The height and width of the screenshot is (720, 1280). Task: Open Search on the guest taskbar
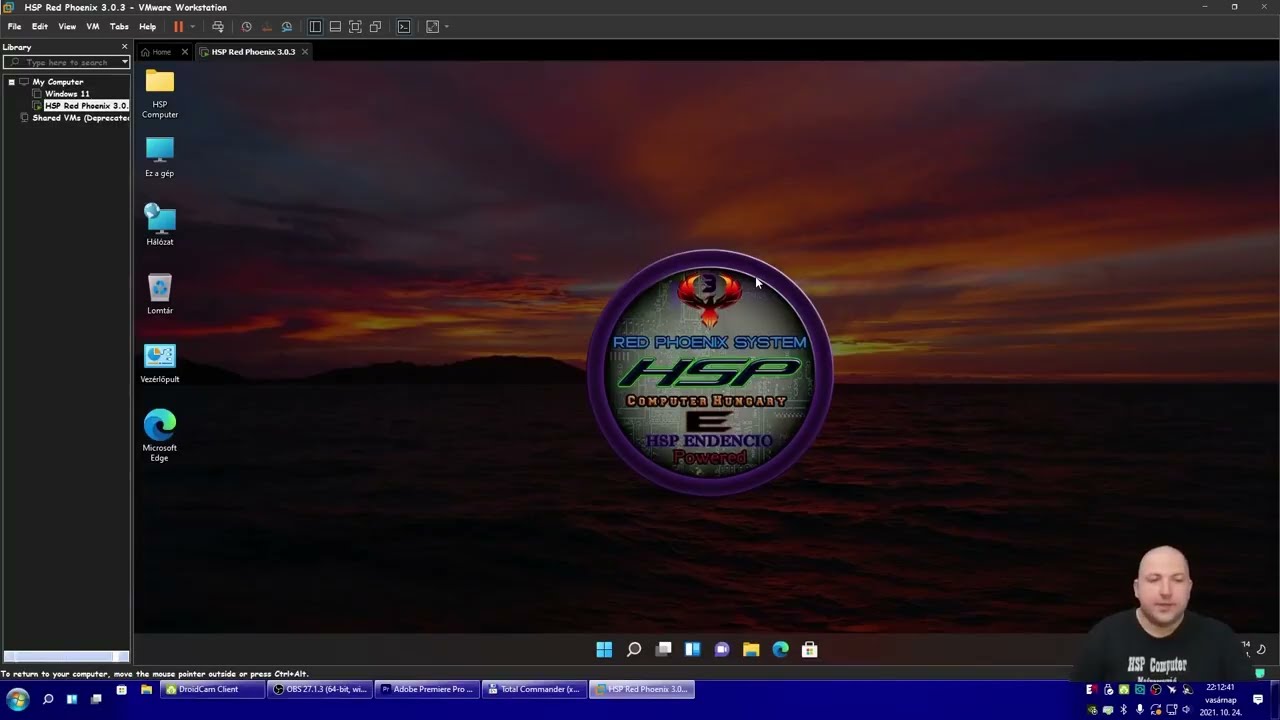click(634, 650)
